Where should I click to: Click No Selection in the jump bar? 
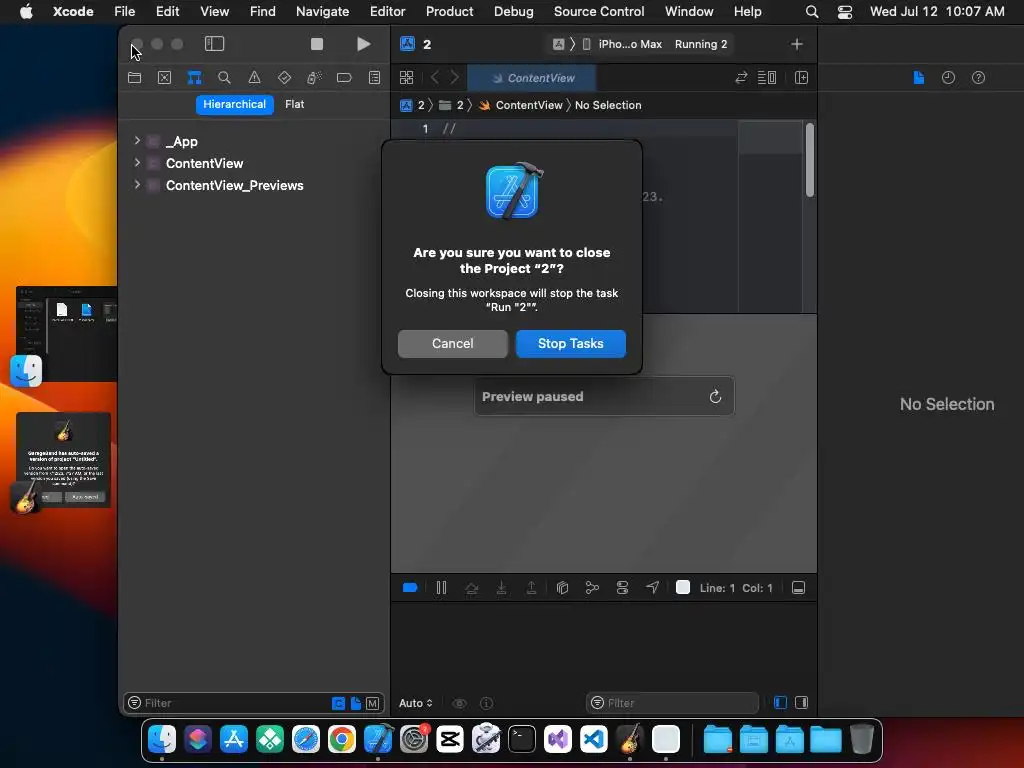coord(608,105)
